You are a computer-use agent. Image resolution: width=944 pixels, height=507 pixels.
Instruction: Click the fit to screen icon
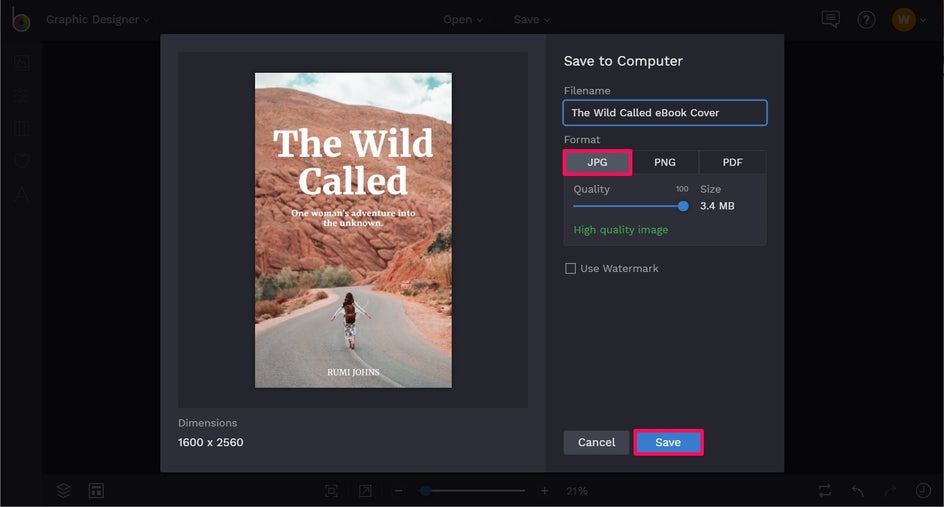(x=331, y=491)
